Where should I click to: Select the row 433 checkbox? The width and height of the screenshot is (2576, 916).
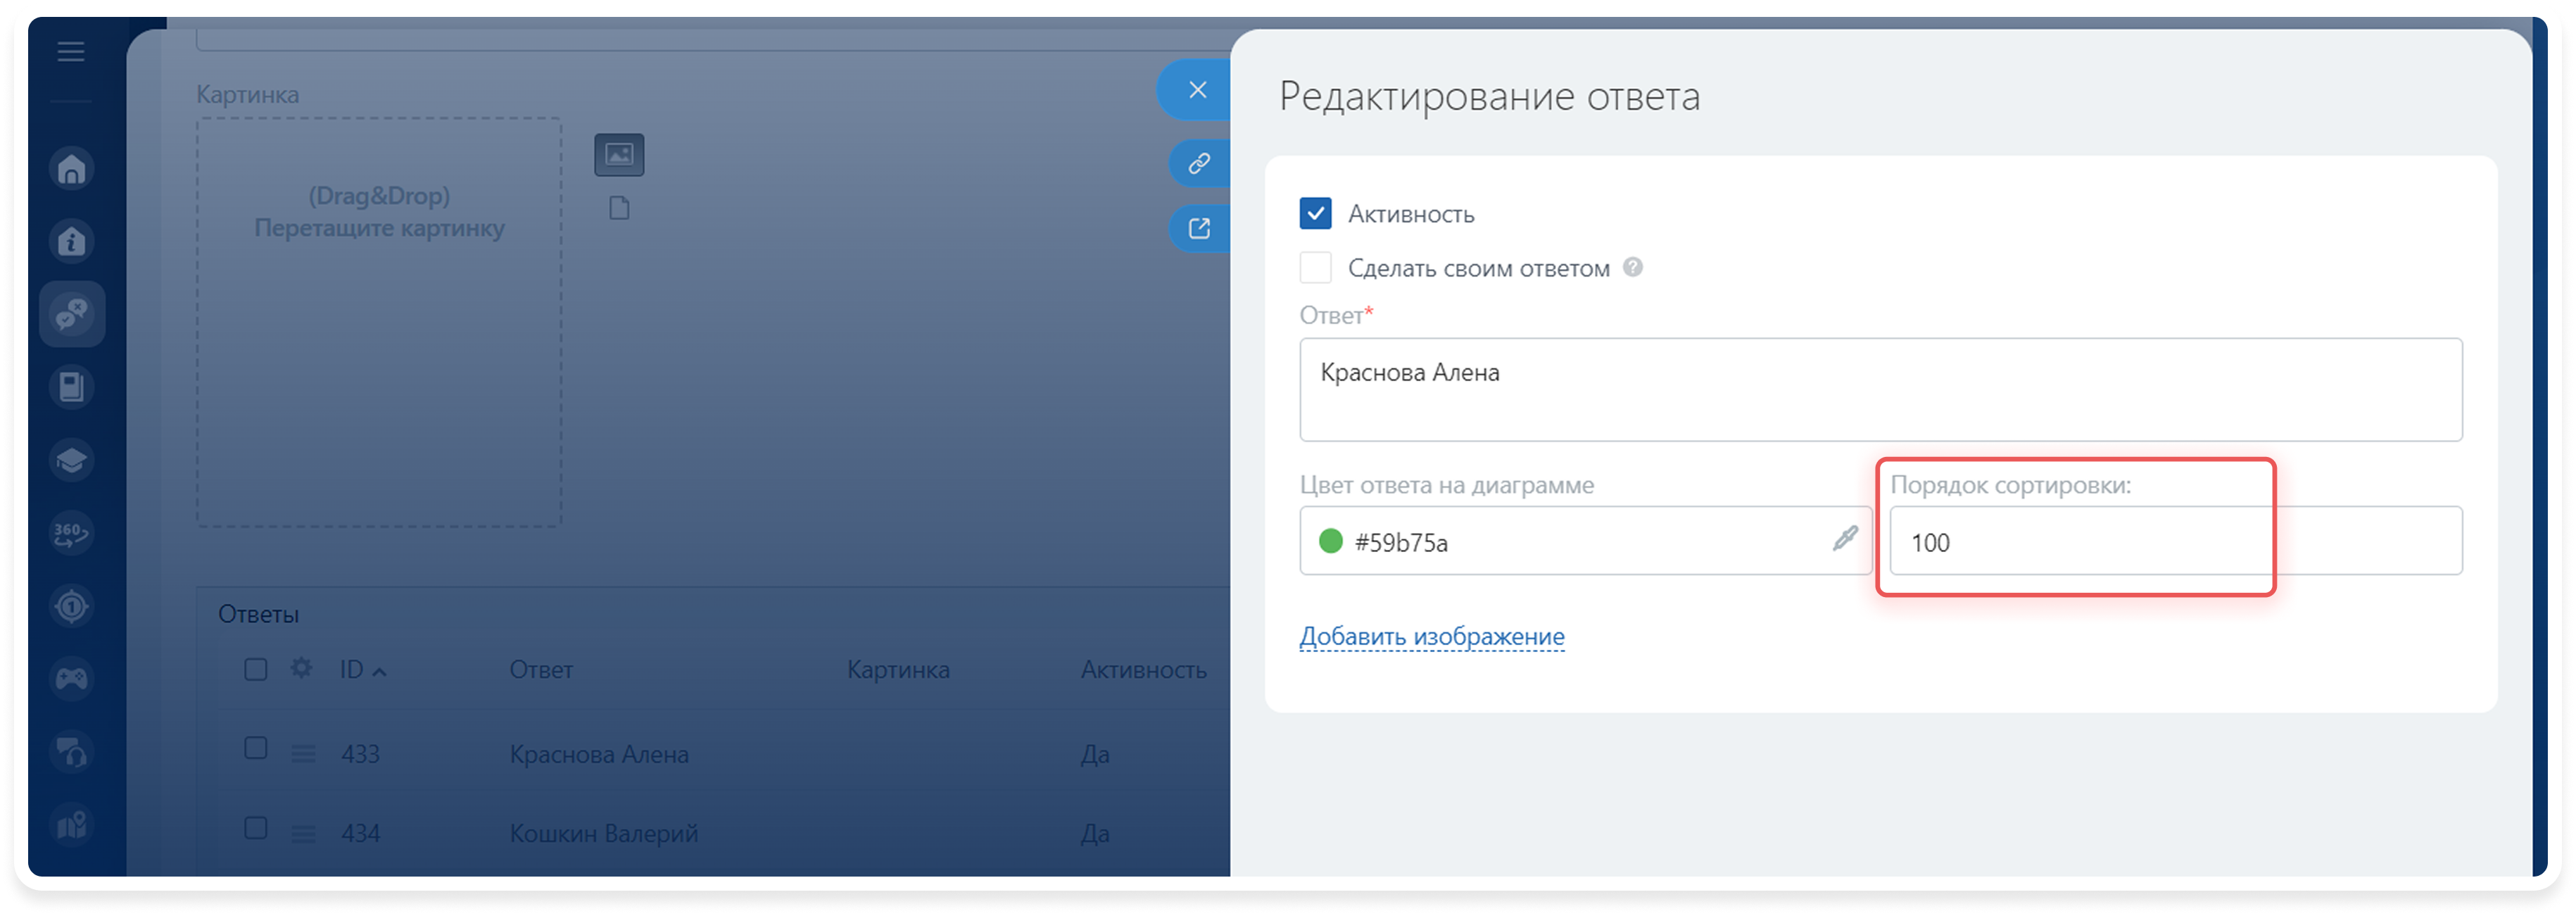pos(256,749)
